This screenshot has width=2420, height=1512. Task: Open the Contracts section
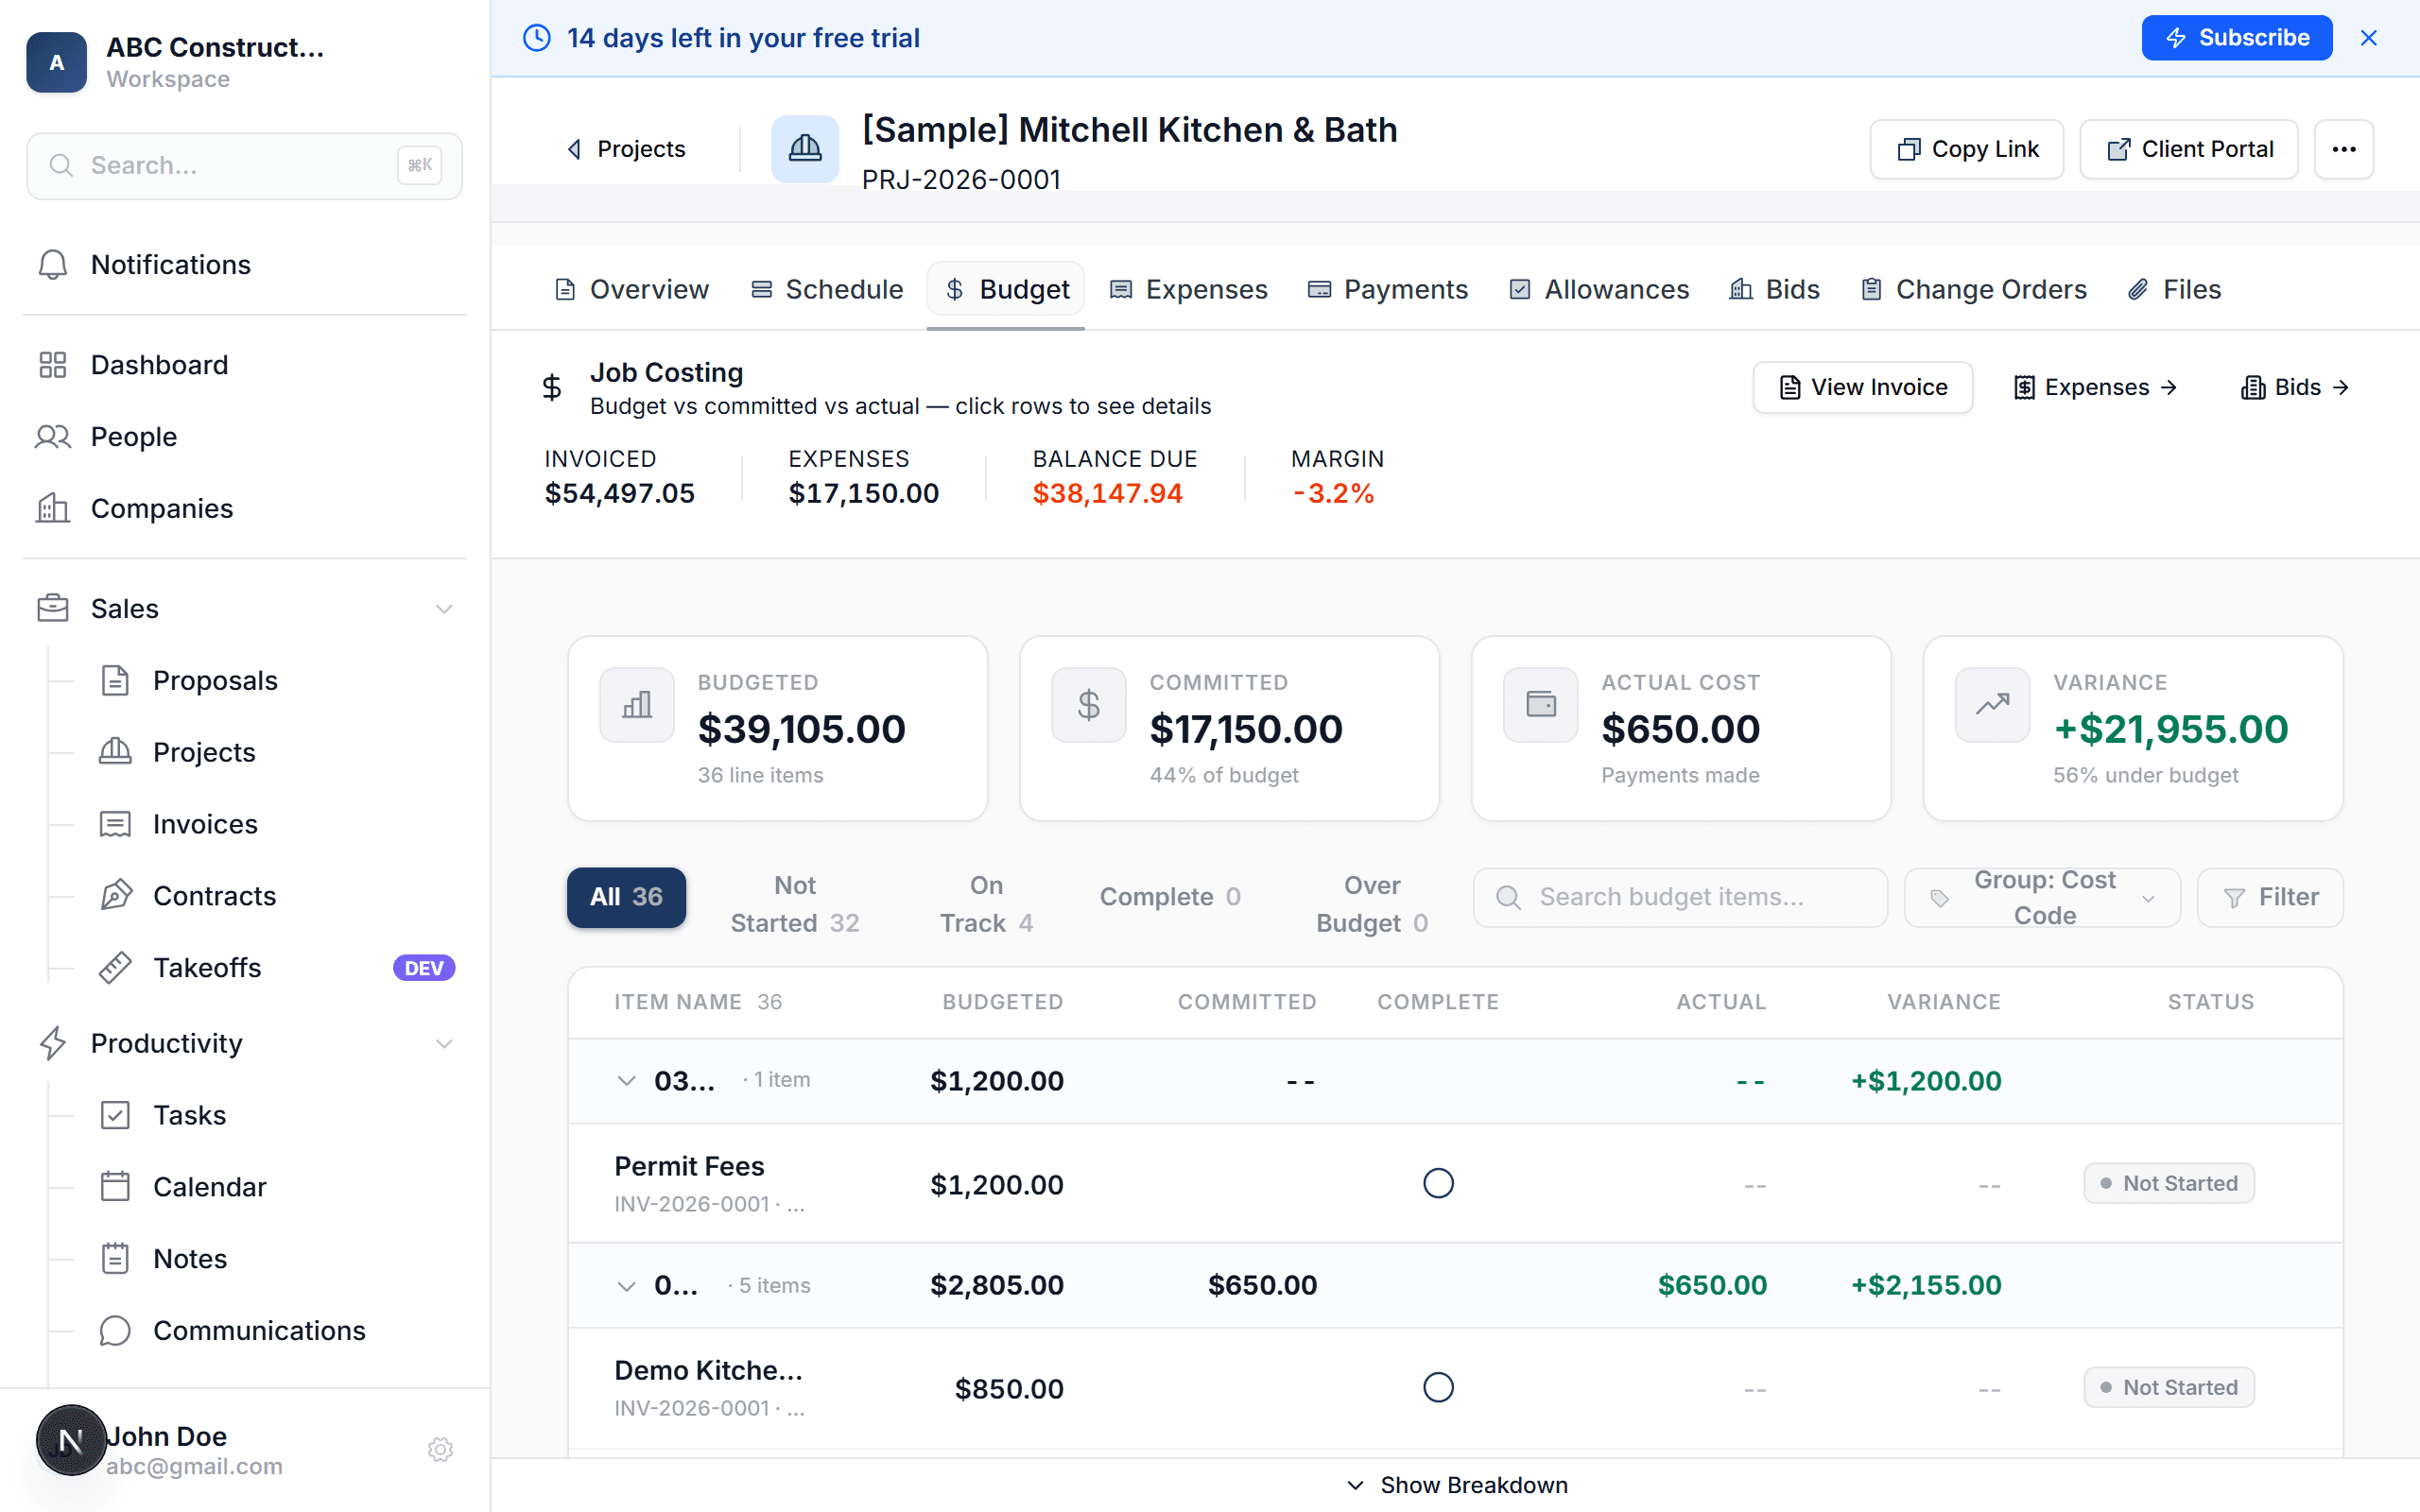(214, 895)
